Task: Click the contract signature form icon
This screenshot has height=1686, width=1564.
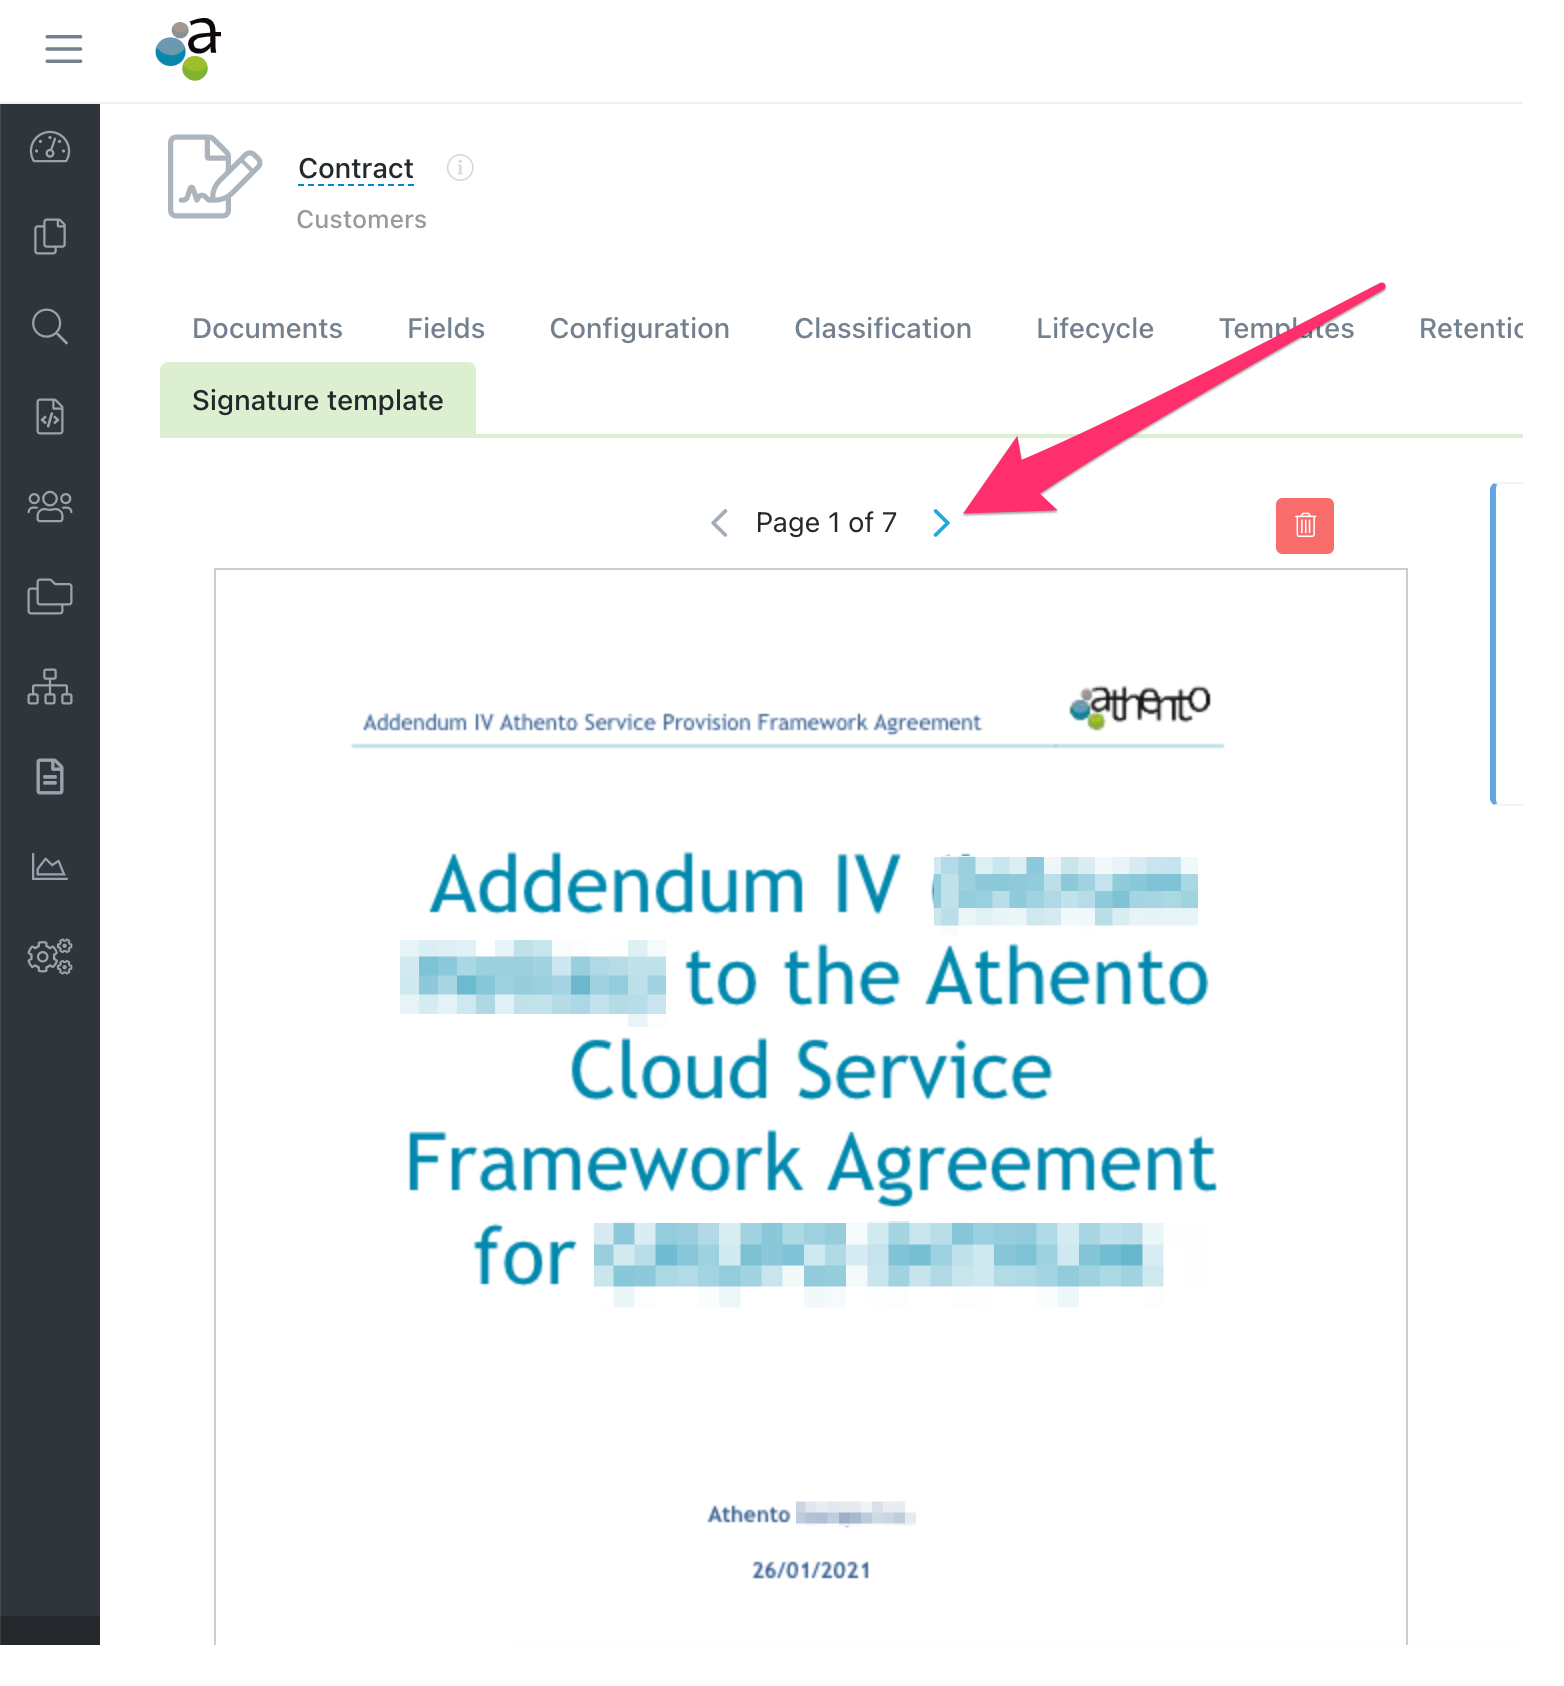Action: point(214,176)
